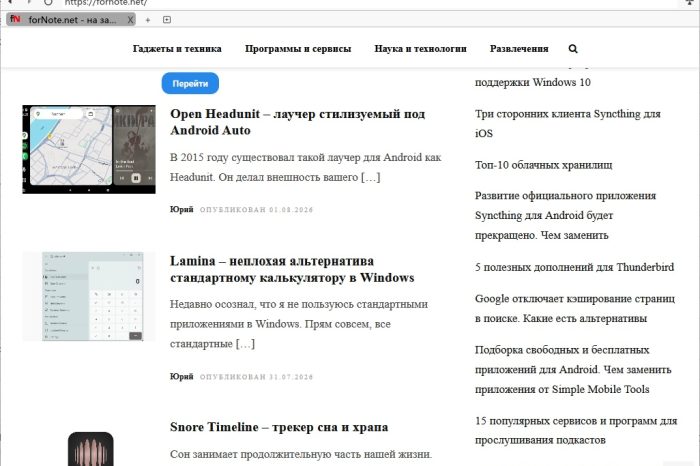Image resolution: width=700 pixels, height=466 pixels.
Task: Open the Lamina calculator article title
Action: (292, 269)
